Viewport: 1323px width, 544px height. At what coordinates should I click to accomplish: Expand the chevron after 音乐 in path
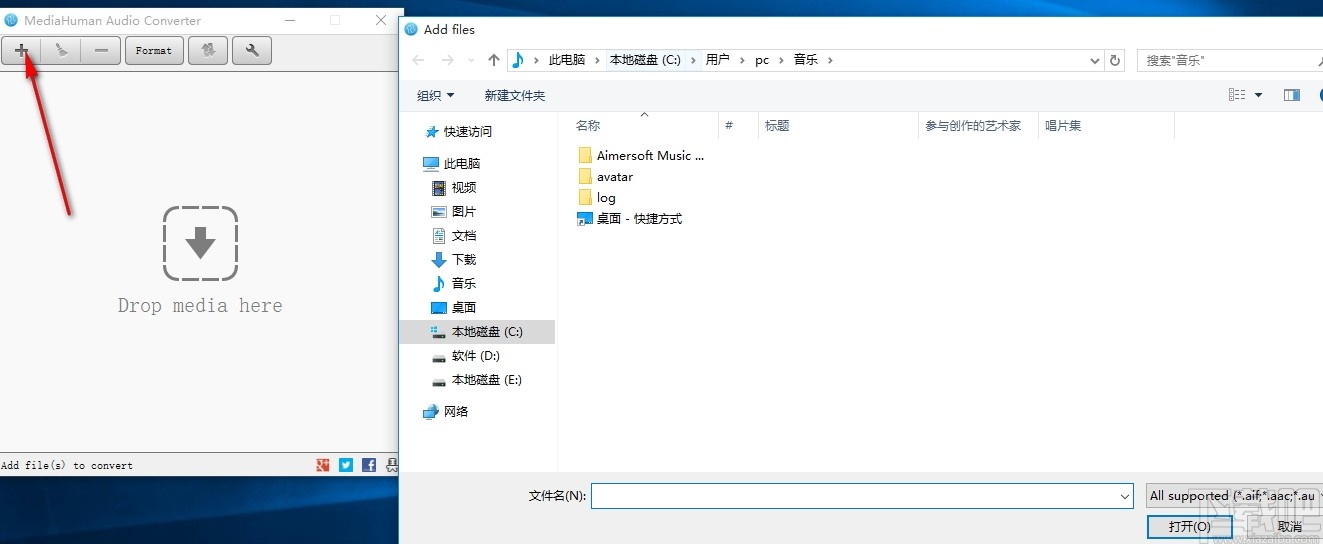click(830, 60)
